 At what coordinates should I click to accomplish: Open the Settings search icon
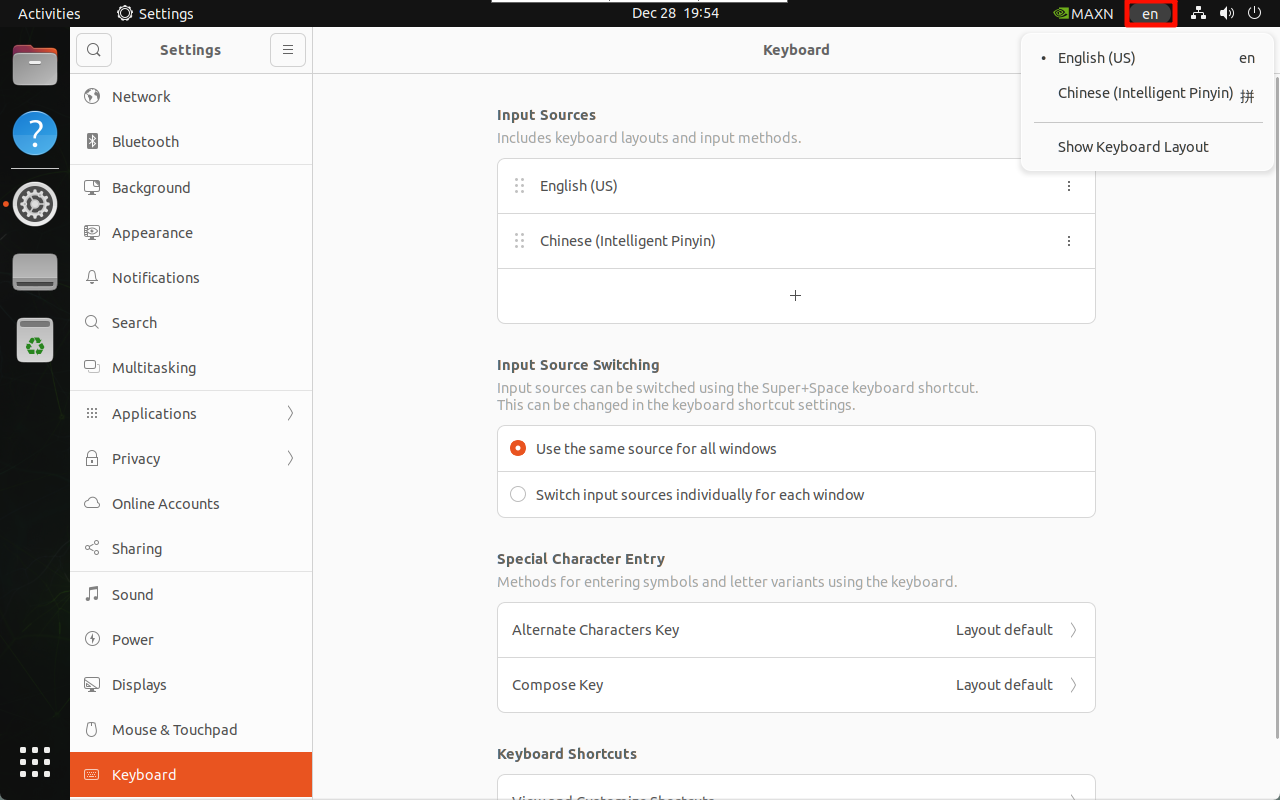[x=94, y=49]
